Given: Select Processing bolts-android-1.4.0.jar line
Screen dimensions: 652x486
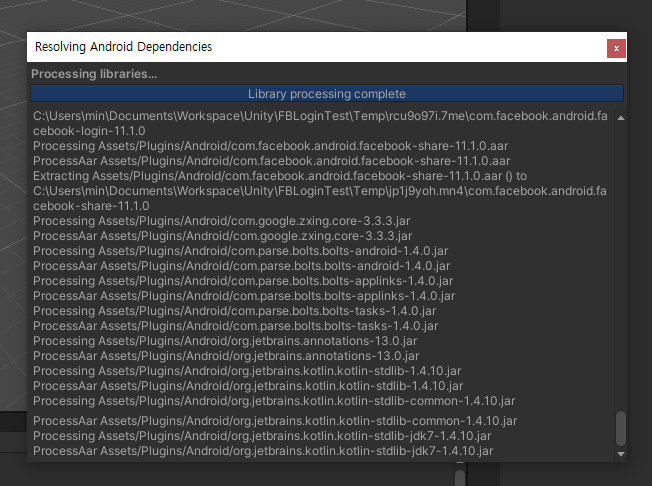Looking at the screenshot, I should (241, 251).
